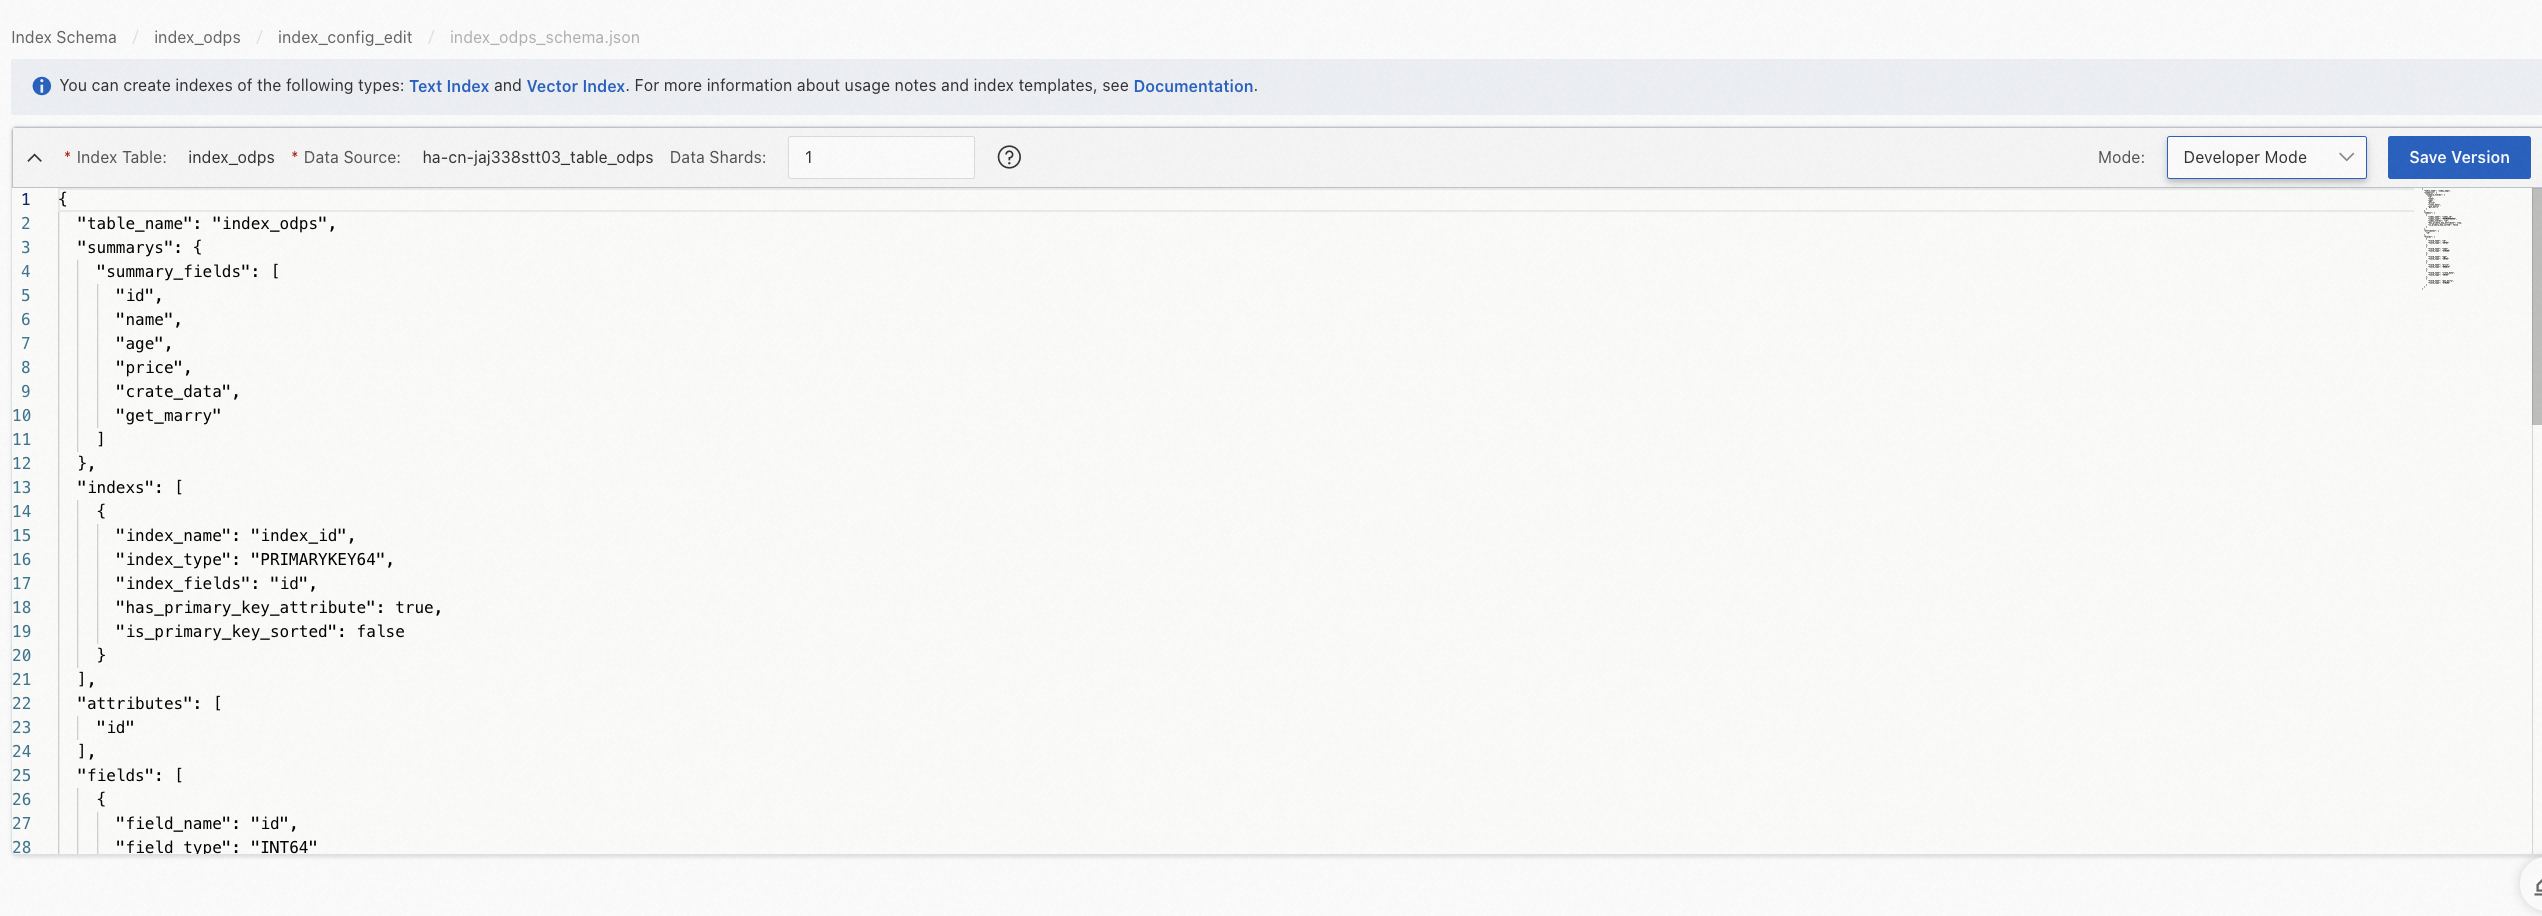2542x916 pixels.
Task: Click the code minimap preview
Action: (2441, 238)
